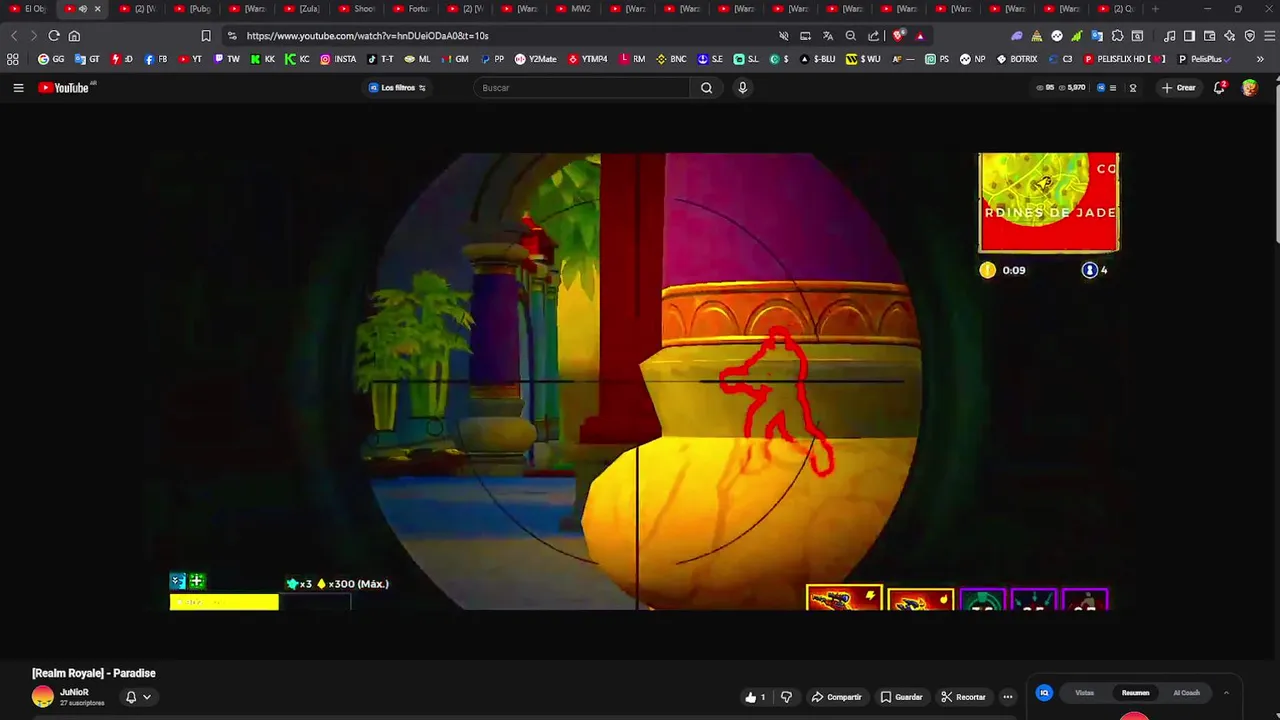This screenshot has height=720, width=1280.
Task: Open the subscription notification bell dropdown
Action: [138, 697]
